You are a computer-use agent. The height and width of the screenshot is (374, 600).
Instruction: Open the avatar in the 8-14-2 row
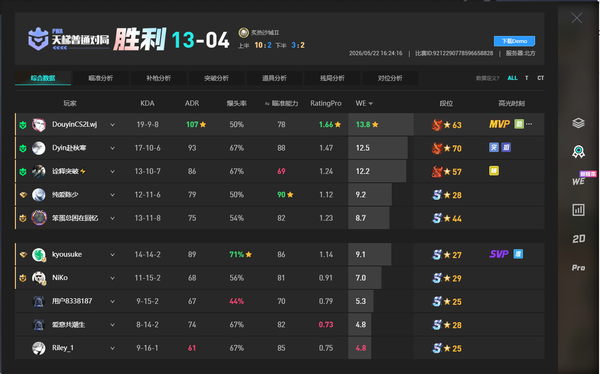(x=39, y=325)
